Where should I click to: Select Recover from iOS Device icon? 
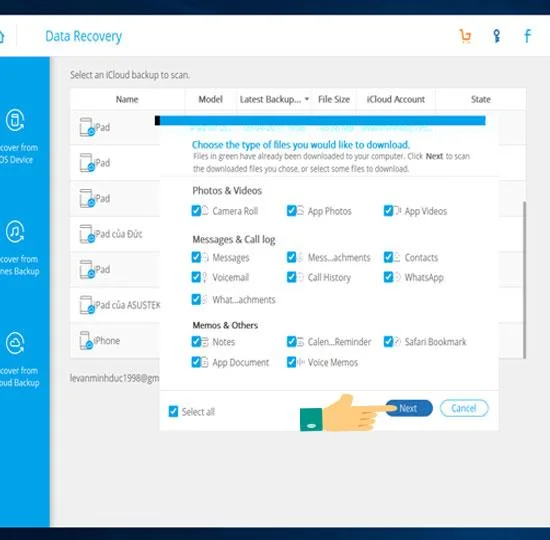[x=15, y=120]
